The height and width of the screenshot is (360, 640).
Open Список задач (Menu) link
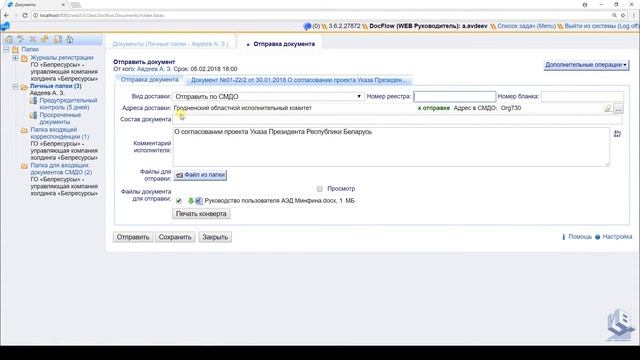[527, 26]
